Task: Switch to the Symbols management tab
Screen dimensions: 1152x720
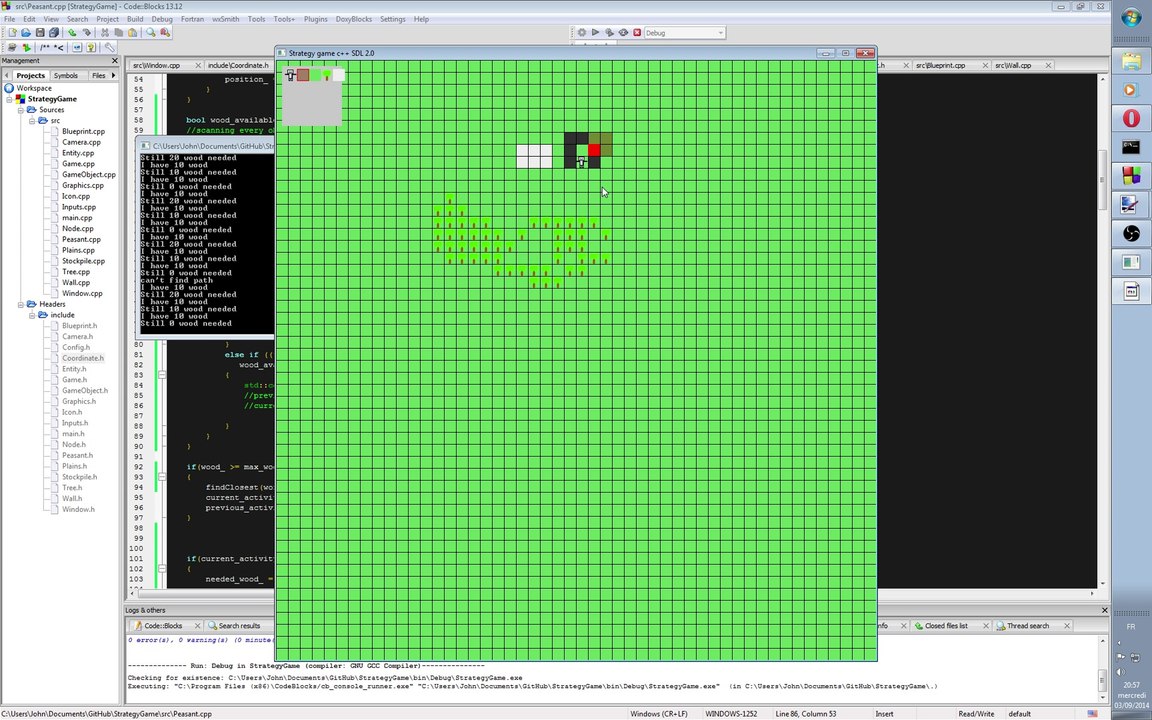Action: [65, 75]
